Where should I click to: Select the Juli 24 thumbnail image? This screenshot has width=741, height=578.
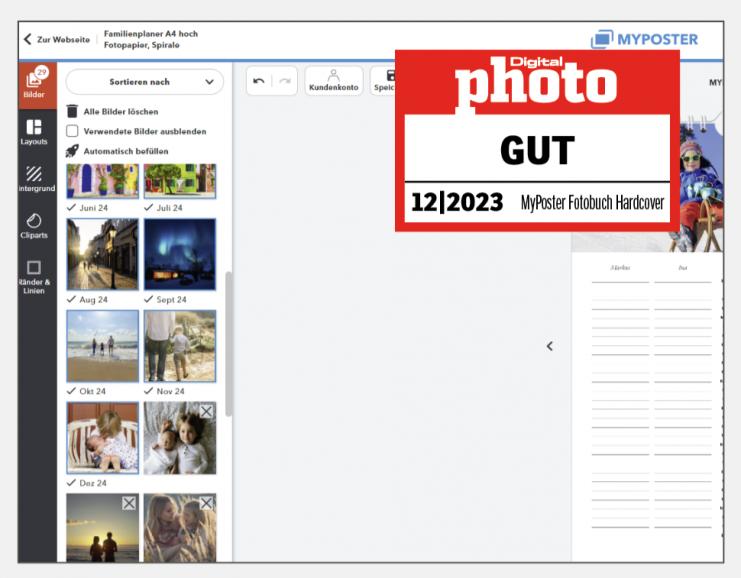(180, 181)
